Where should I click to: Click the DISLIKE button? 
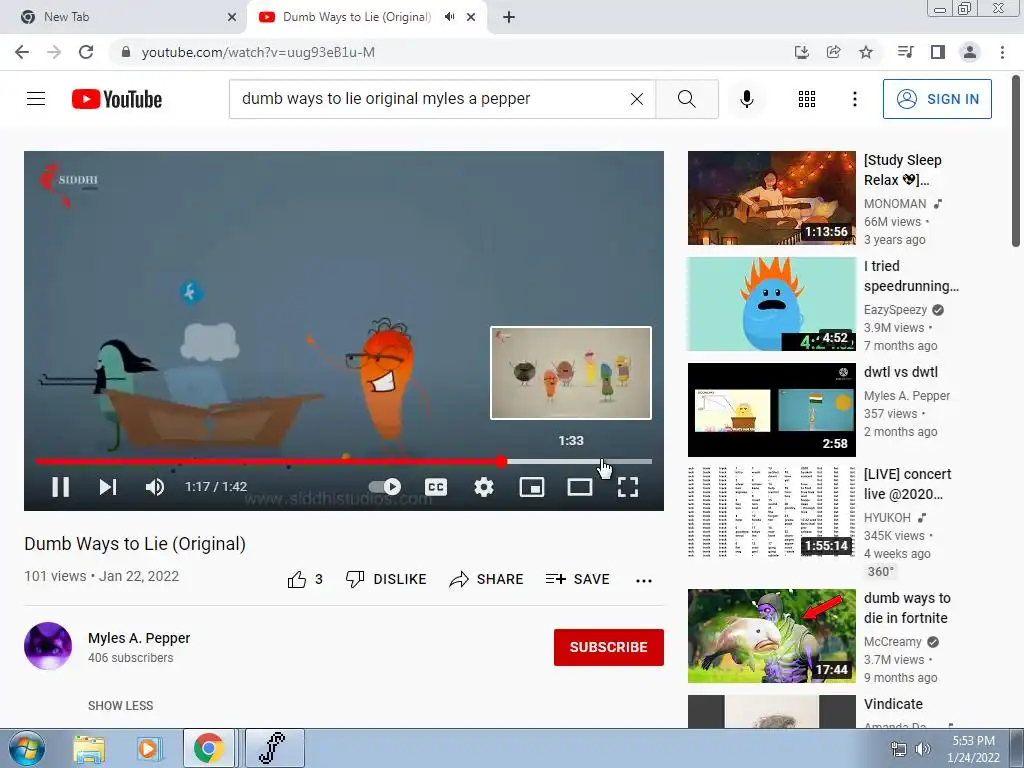pos(386,579)
